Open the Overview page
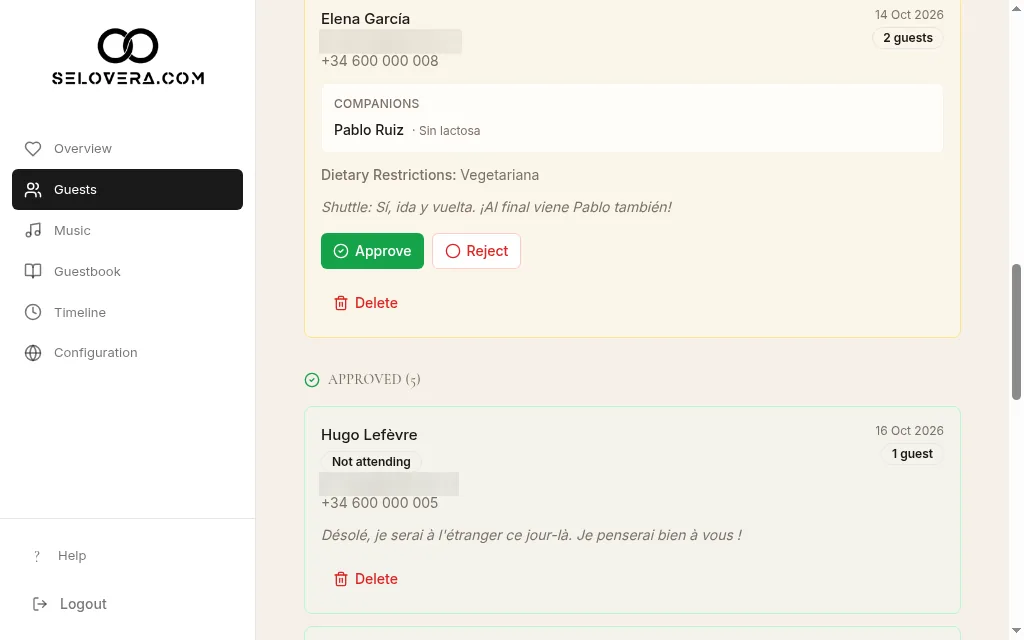 click(127, 149)
